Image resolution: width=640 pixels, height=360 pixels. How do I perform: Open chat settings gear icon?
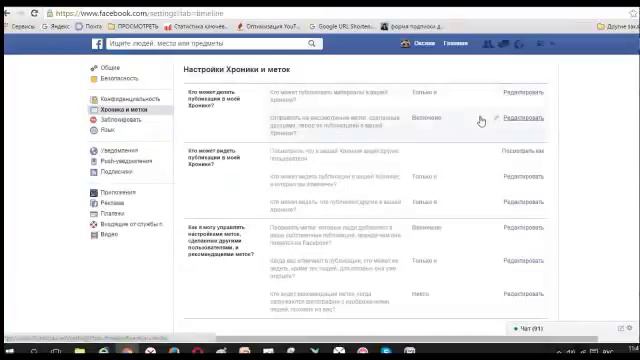630,328
